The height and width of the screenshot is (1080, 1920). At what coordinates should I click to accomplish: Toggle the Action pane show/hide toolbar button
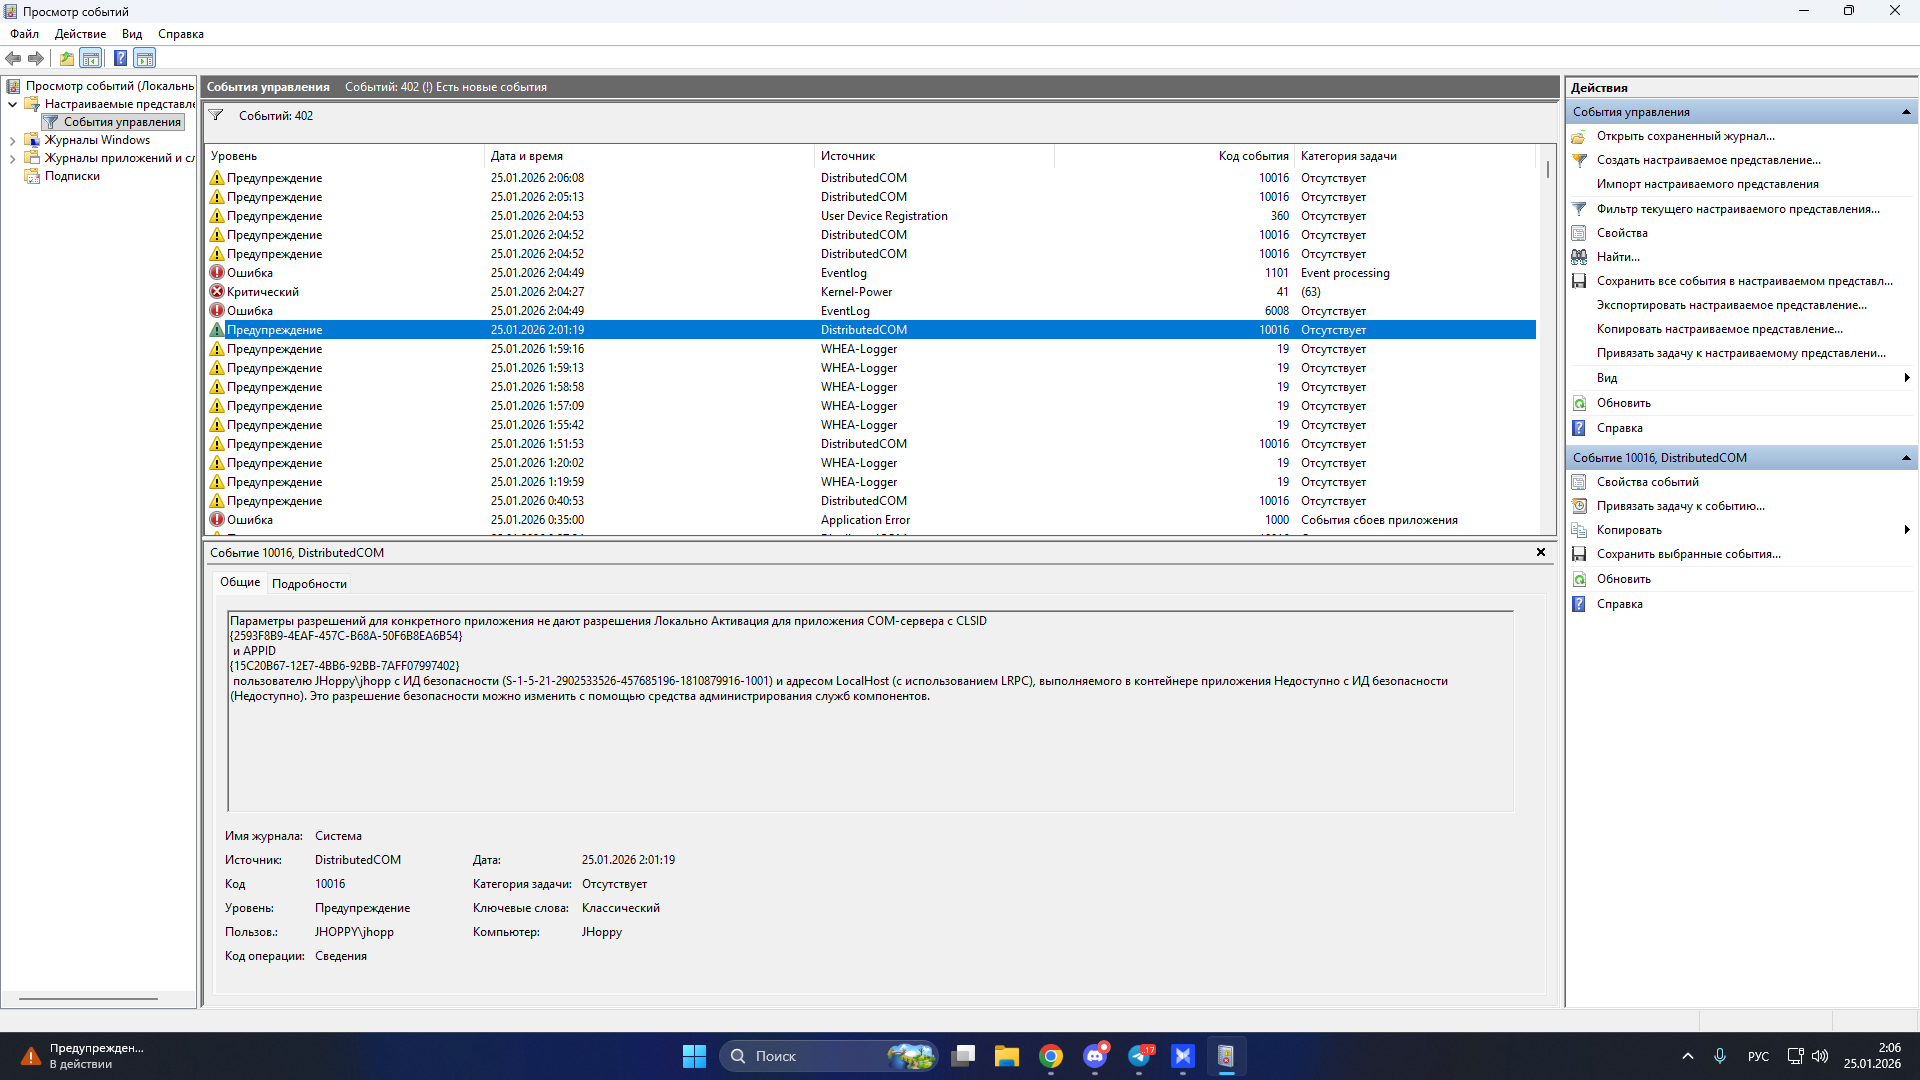145,58
